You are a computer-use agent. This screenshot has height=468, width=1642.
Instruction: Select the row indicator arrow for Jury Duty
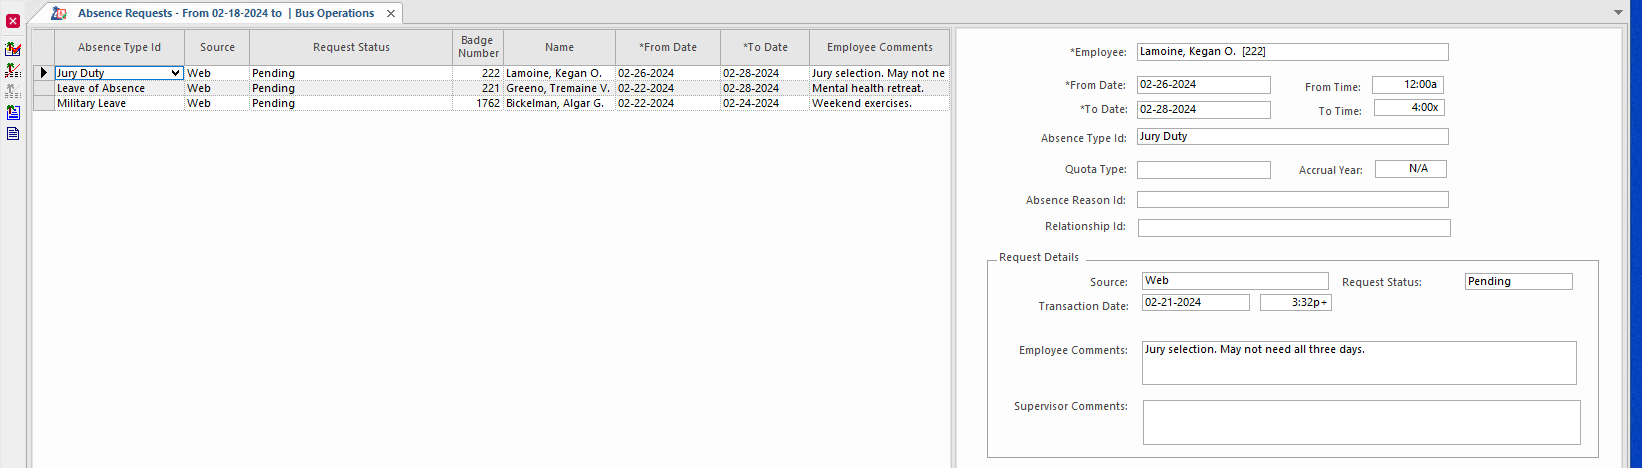tap(44, 73)
